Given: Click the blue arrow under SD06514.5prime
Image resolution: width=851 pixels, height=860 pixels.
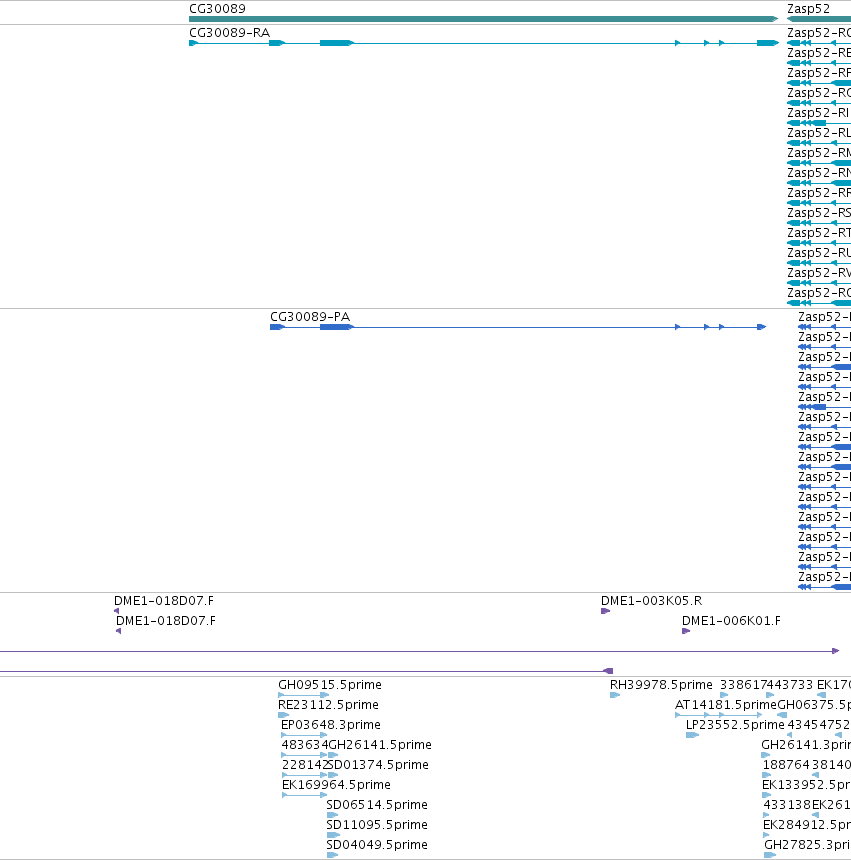Looking at the screenshot, I should (332, 815).
